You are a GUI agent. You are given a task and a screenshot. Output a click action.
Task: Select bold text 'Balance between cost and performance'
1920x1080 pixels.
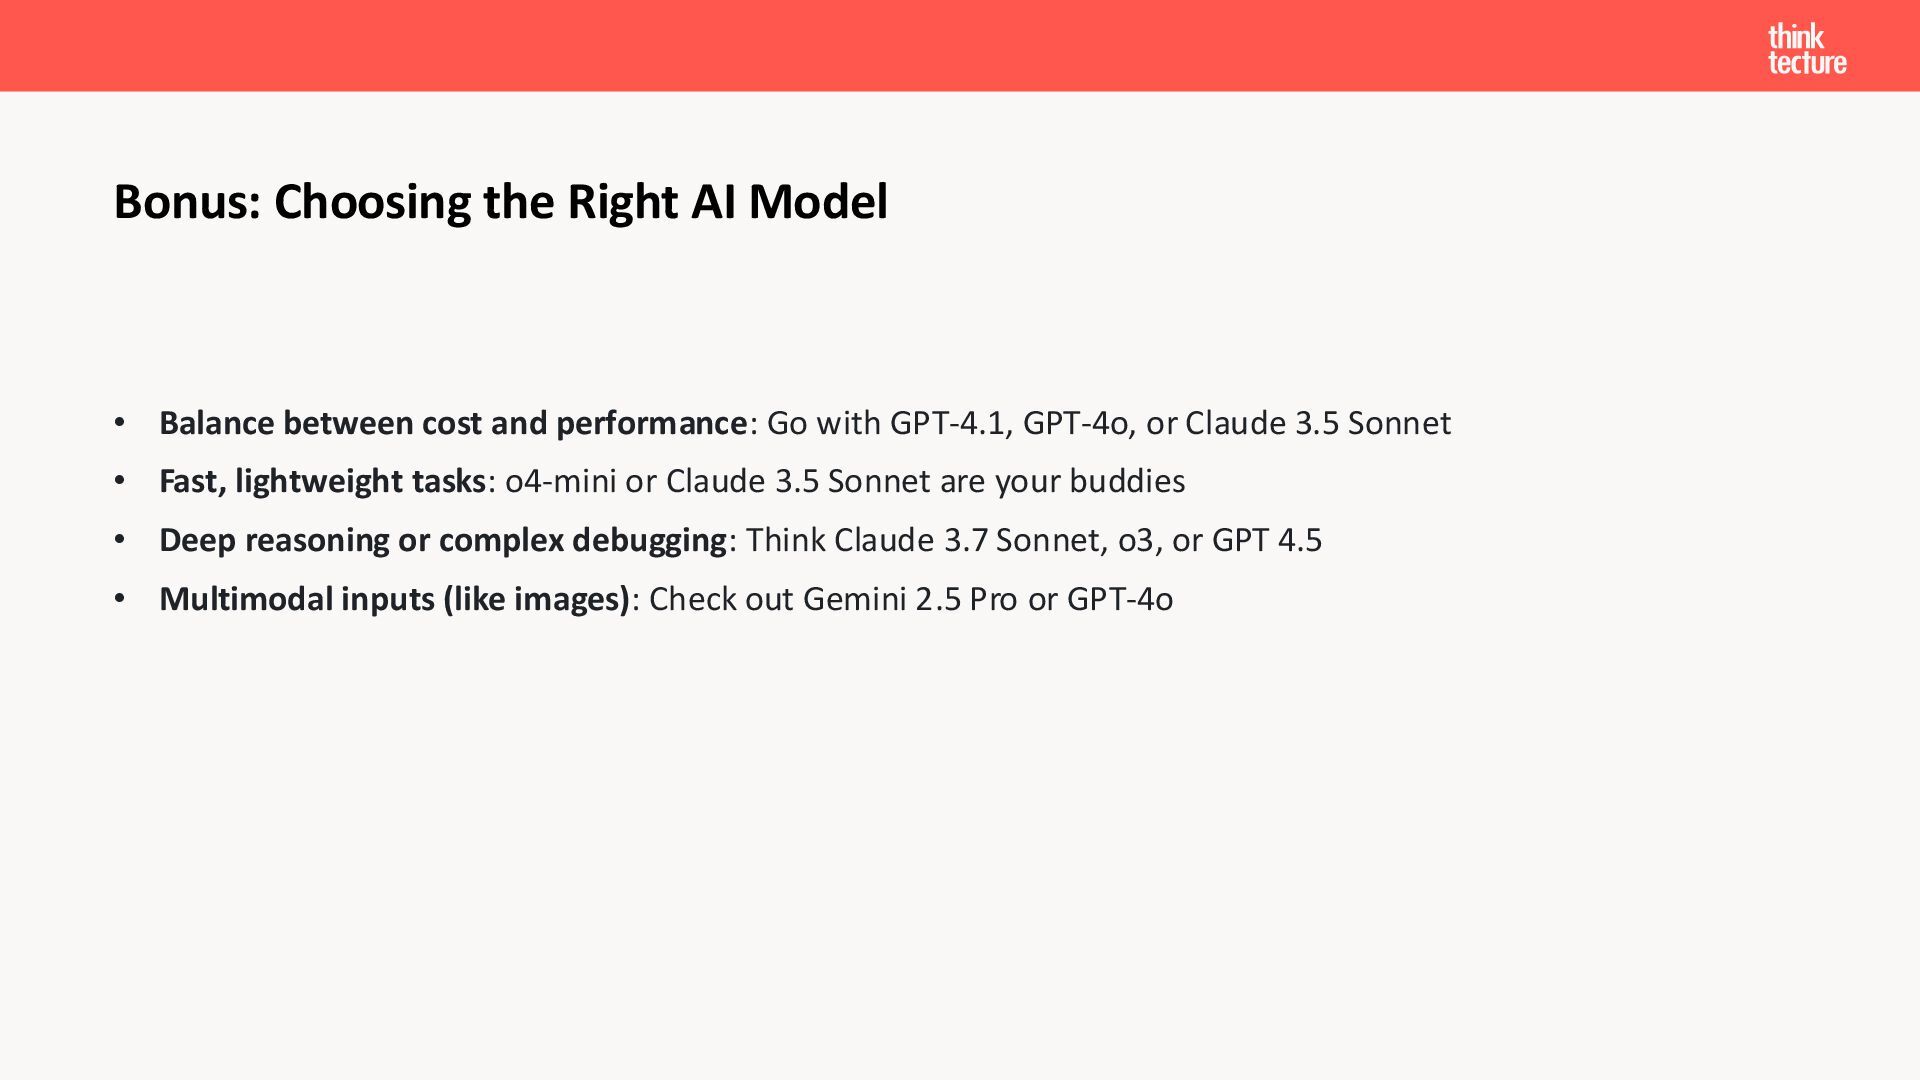(452, 423)
